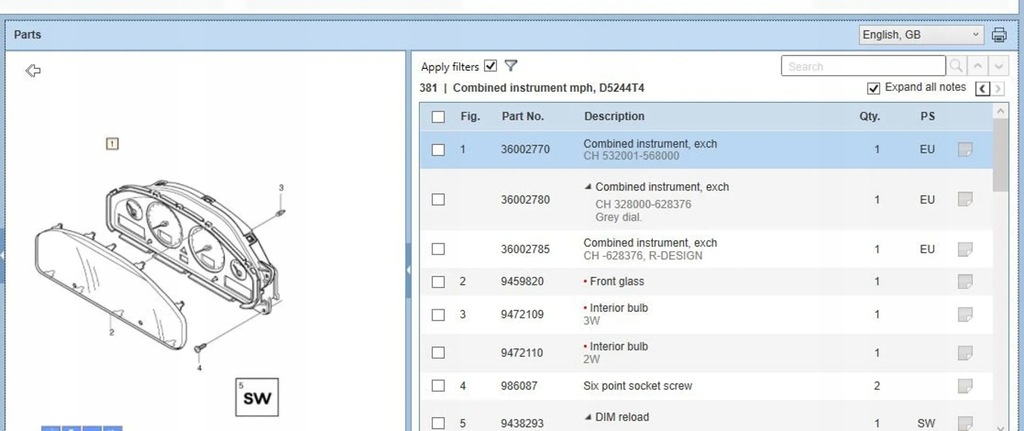
Task: Click callout number 3 in the diagram
Action: click(281, 188)
